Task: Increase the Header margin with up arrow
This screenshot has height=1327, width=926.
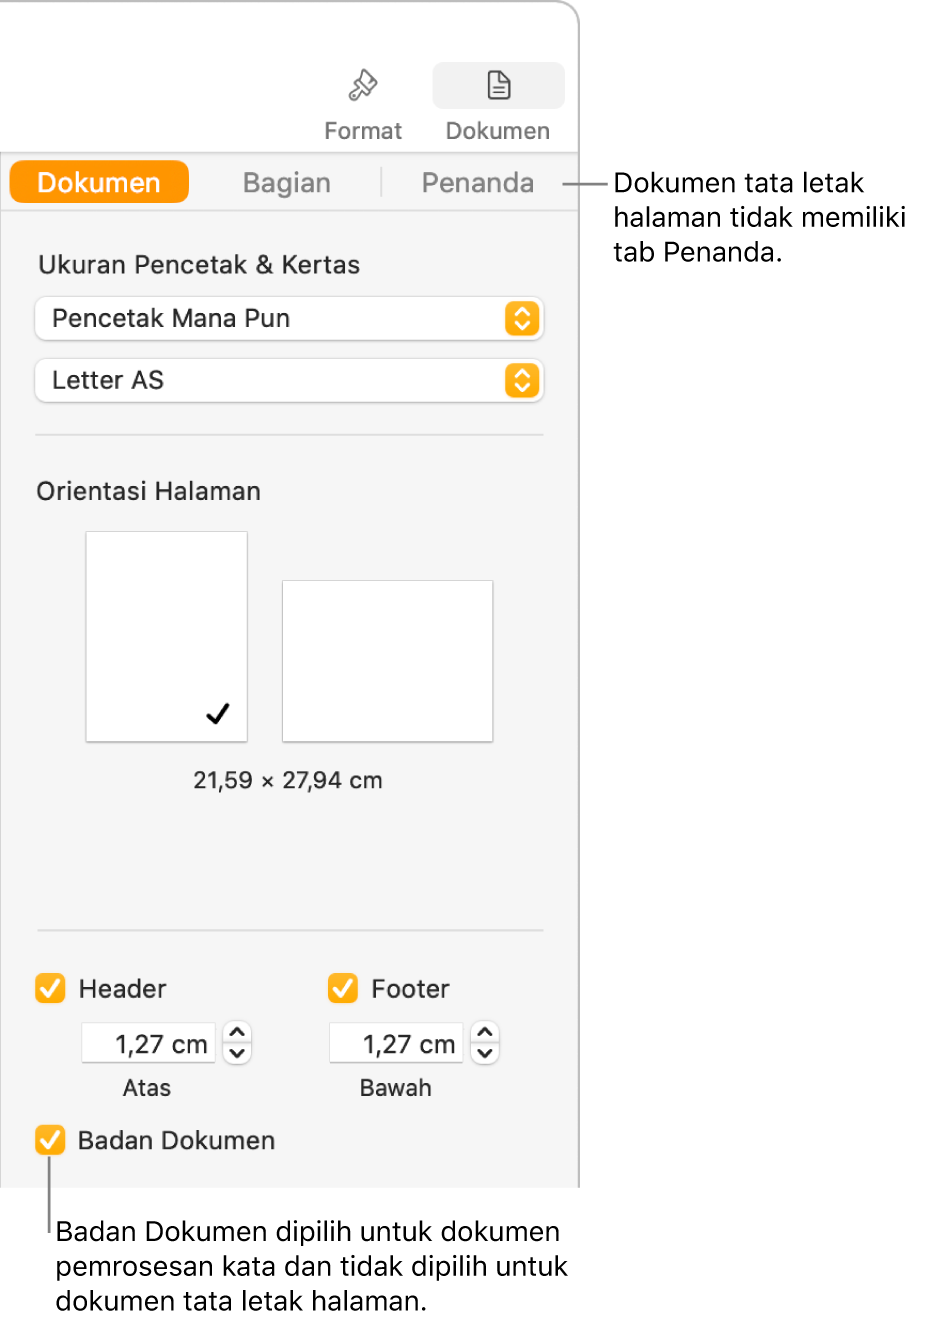Action: (237, 1033)
